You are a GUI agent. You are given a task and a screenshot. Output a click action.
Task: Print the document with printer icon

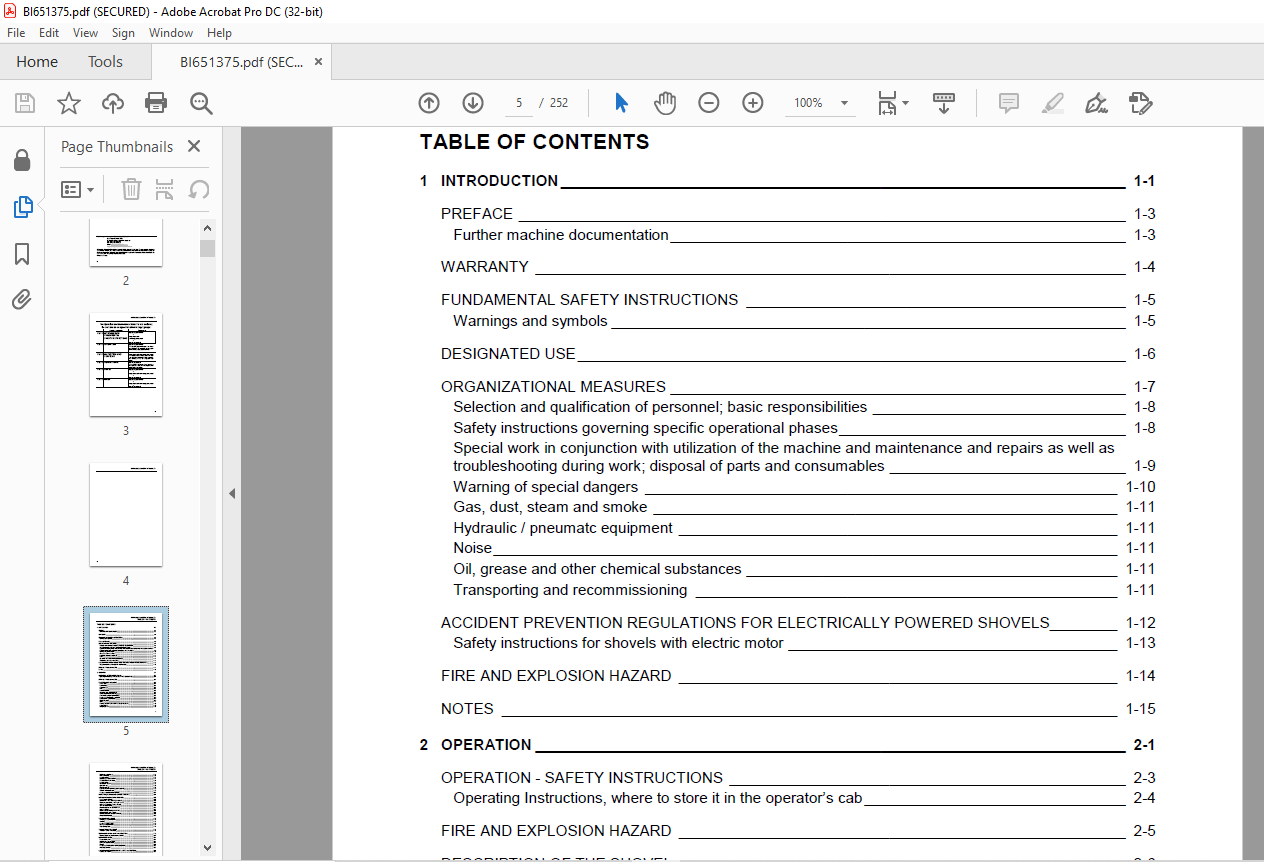tap(156, 103)
